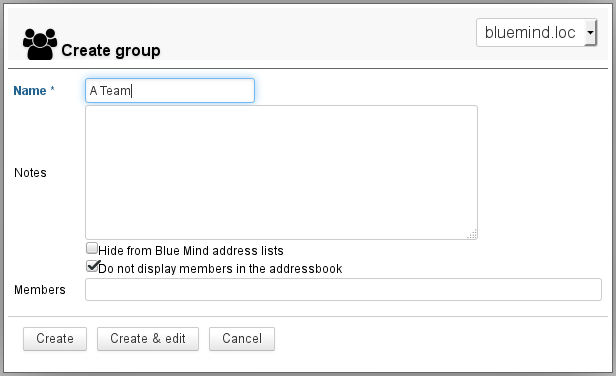This screenshot has height=376, width=616.
Task: Click the blue Name label
Action: [x=30, y=91]
